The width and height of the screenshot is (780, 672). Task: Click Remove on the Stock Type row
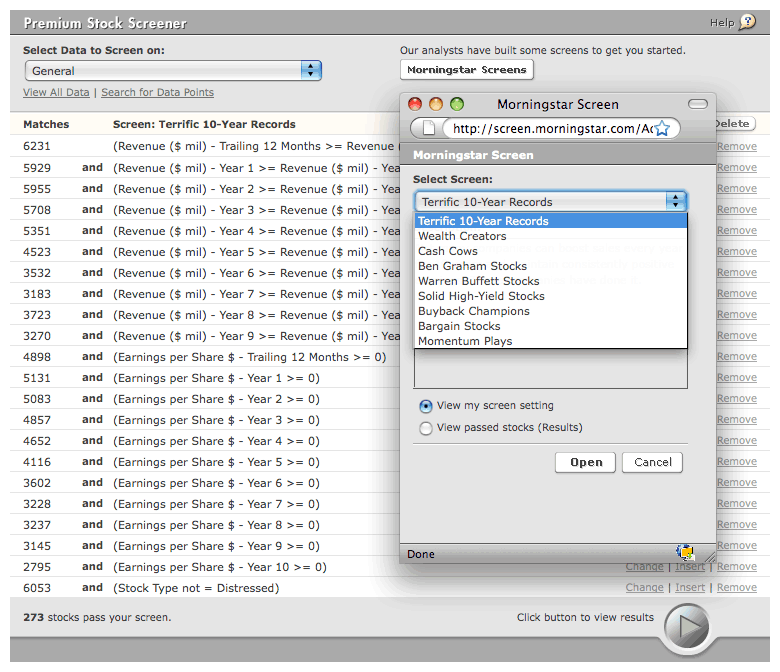(x=737, y=587)
